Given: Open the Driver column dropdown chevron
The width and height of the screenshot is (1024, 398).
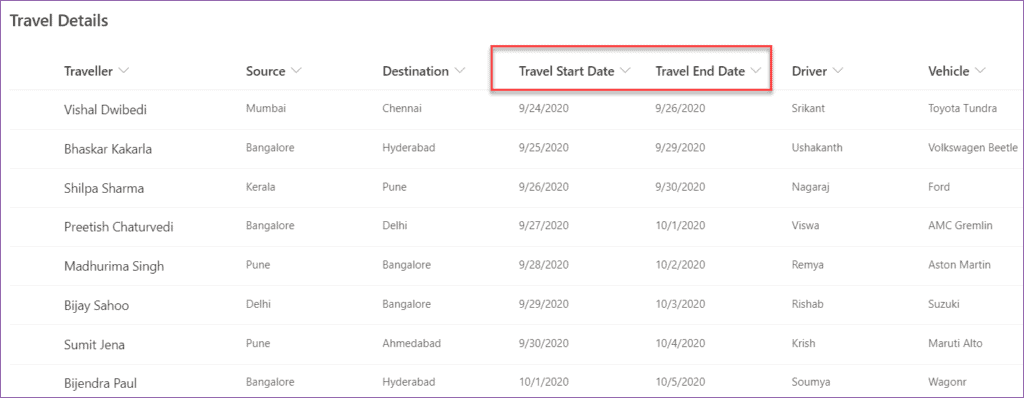Looking at the screenshot, I should [839, 71].
